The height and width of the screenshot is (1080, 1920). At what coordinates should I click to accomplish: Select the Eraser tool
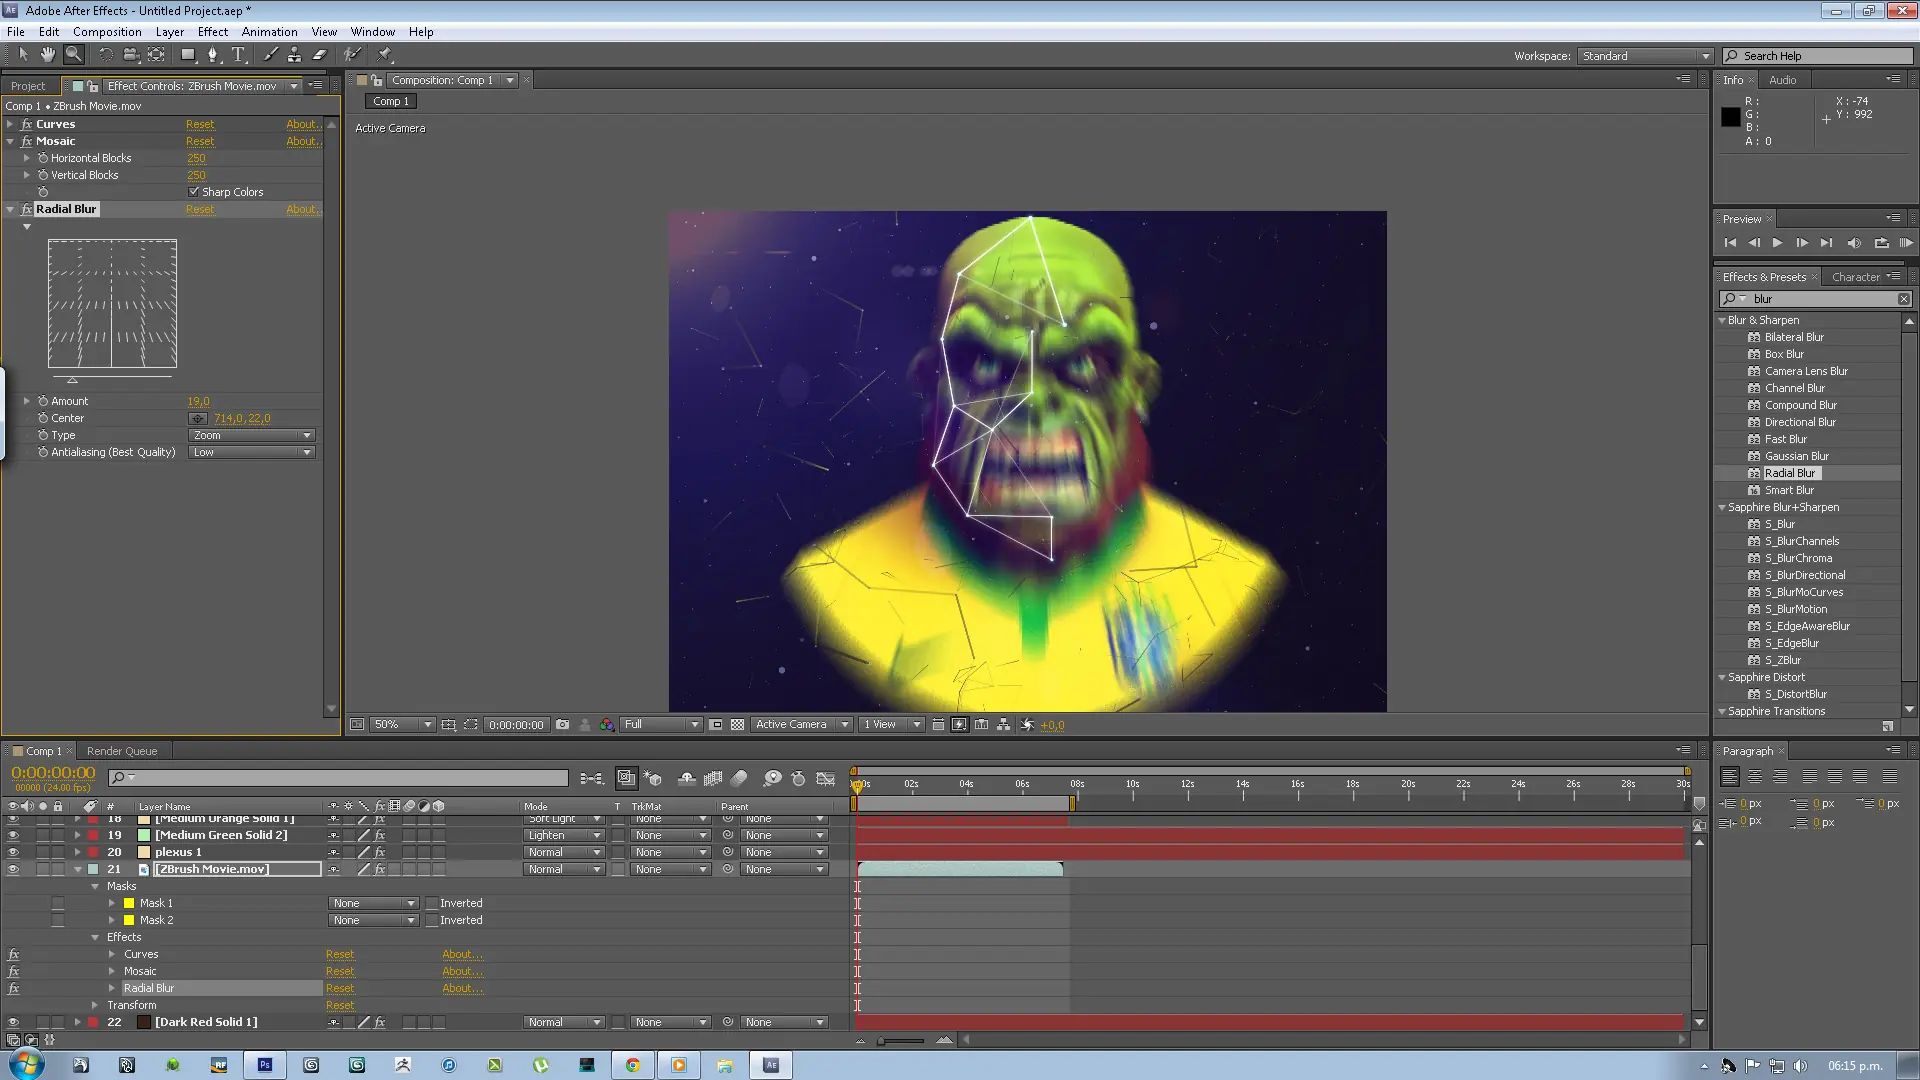point(320,55)
